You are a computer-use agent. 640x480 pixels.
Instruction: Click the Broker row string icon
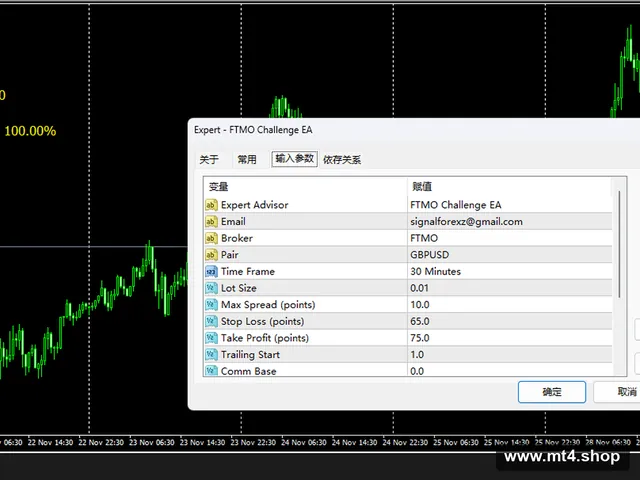pyautogui.click(x=211, y=238)
